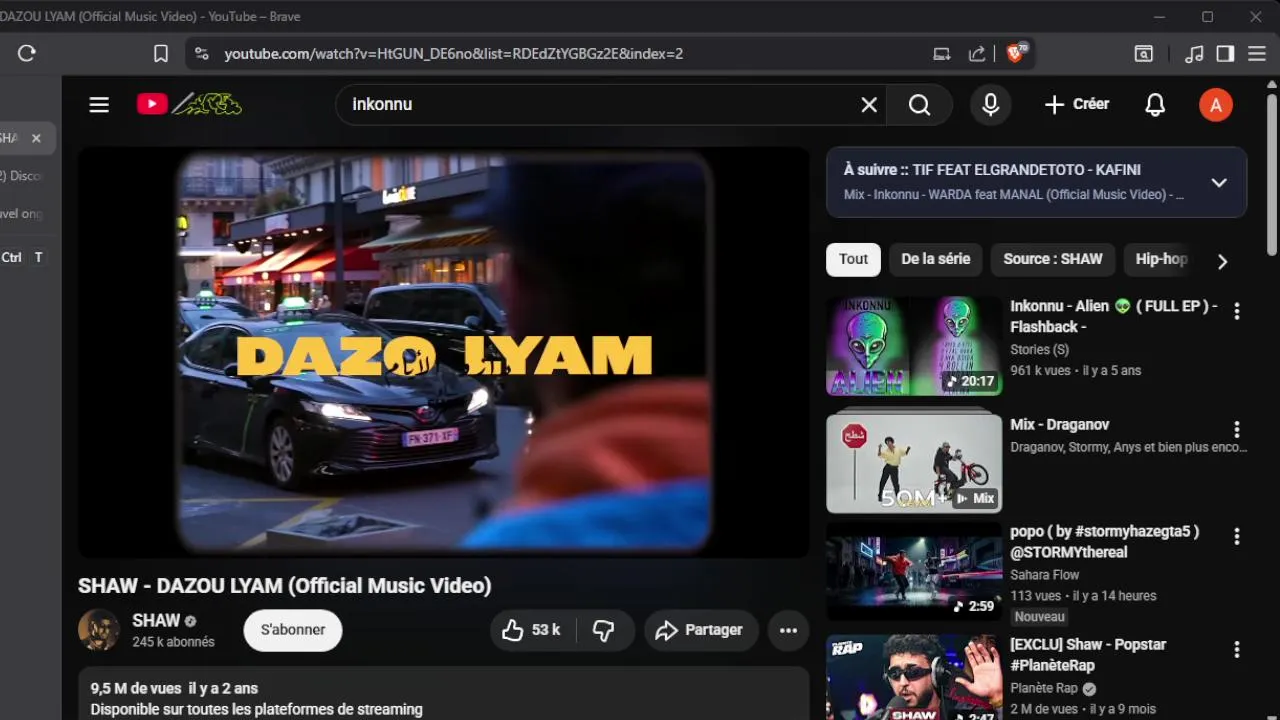Viewport: 1280px width, 720px height.
Task: Expand the video description box
Action: tap(443, 694)
